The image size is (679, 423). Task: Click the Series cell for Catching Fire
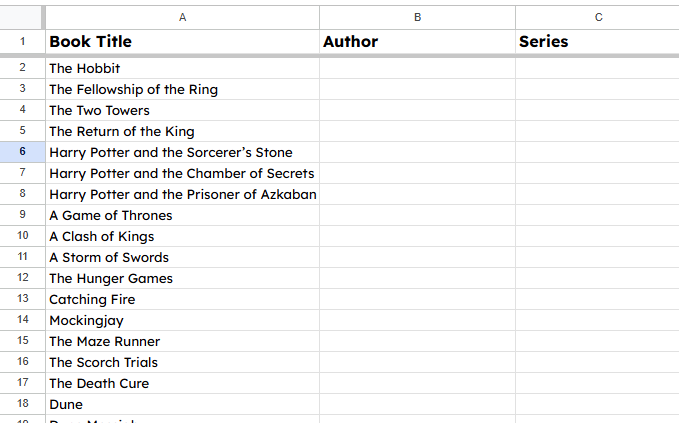pos(598,299)
